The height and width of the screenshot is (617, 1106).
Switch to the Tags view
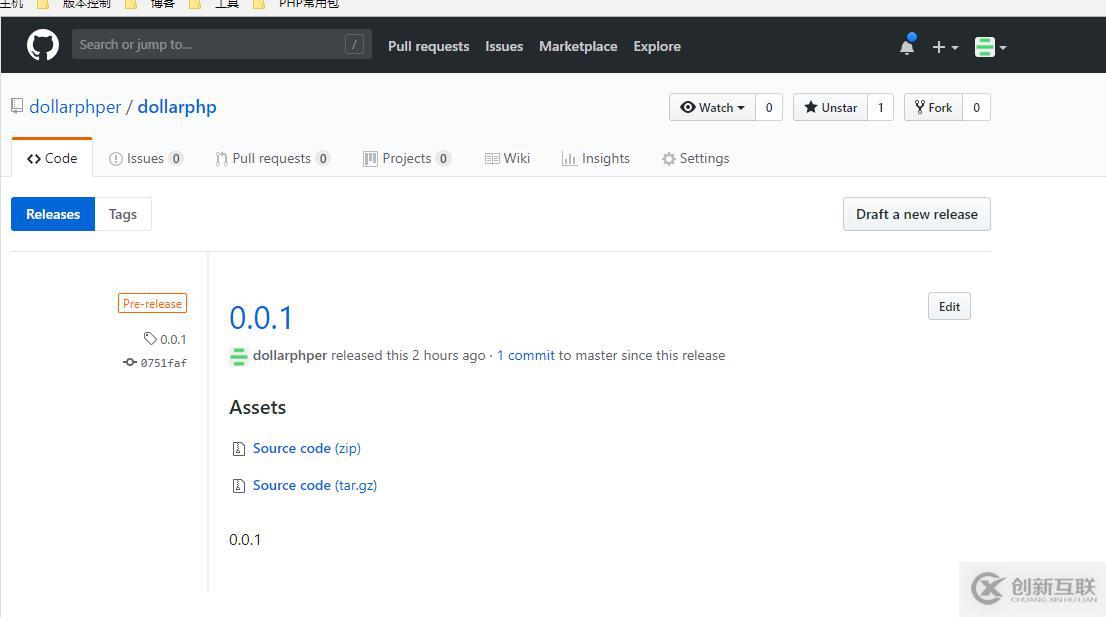point(123,214)
